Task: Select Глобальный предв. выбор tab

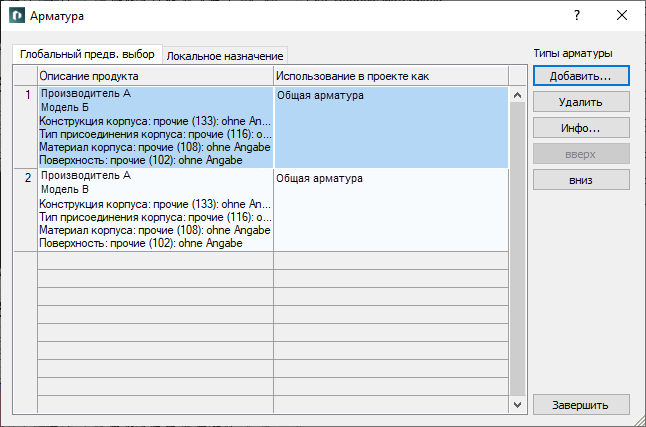Action: pos(87,54)
